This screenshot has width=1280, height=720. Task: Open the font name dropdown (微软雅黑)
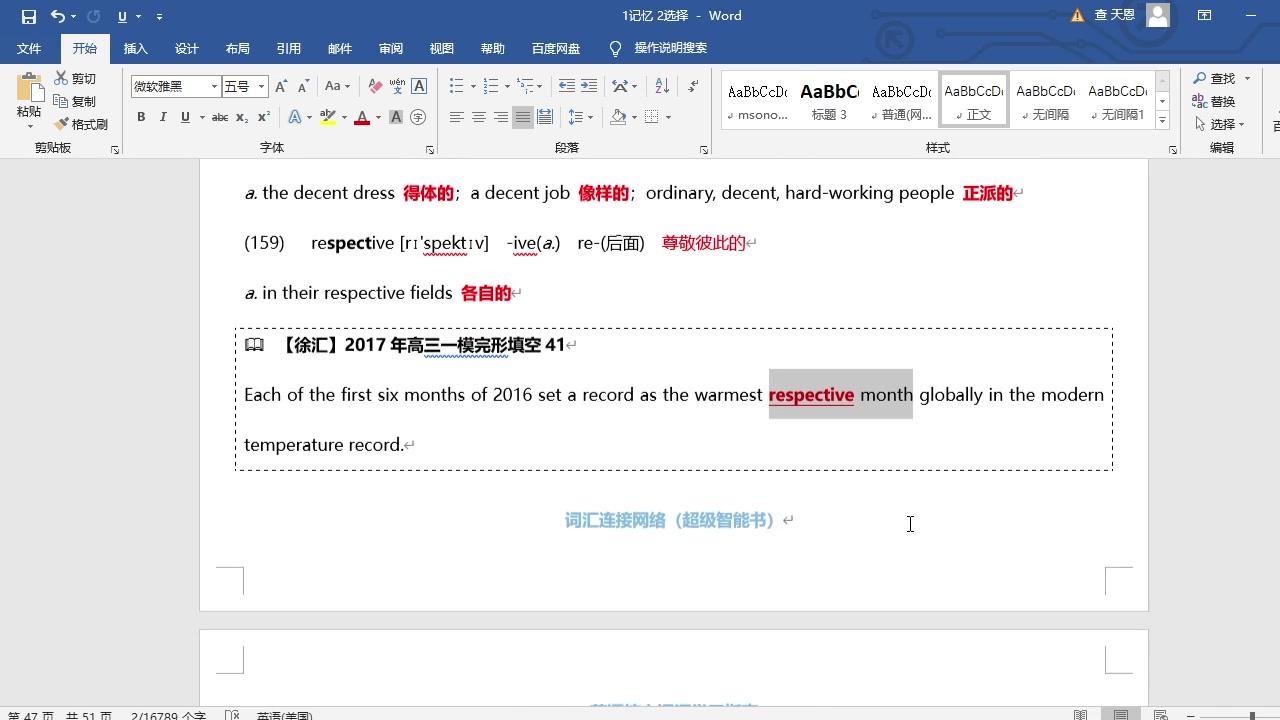[x=214, y=87]
